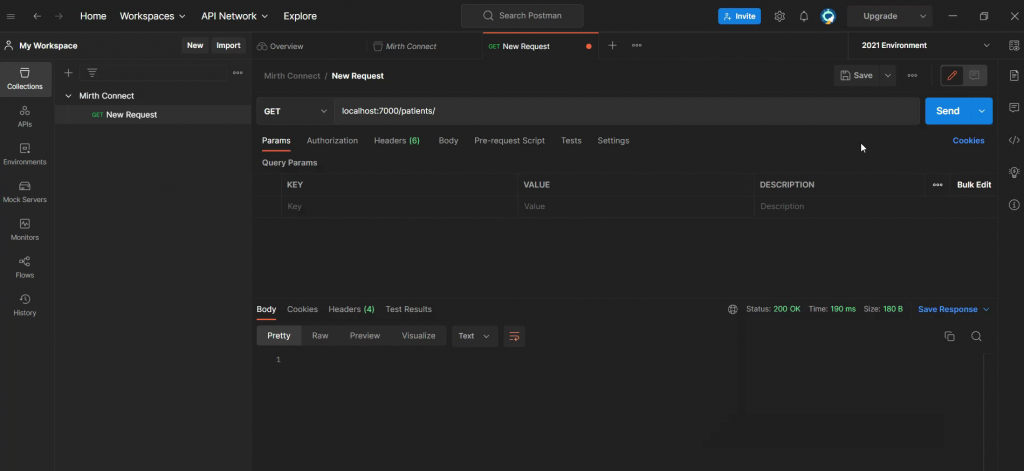Open API Network dropdown
1024x471 pixels.
point(234,16)
